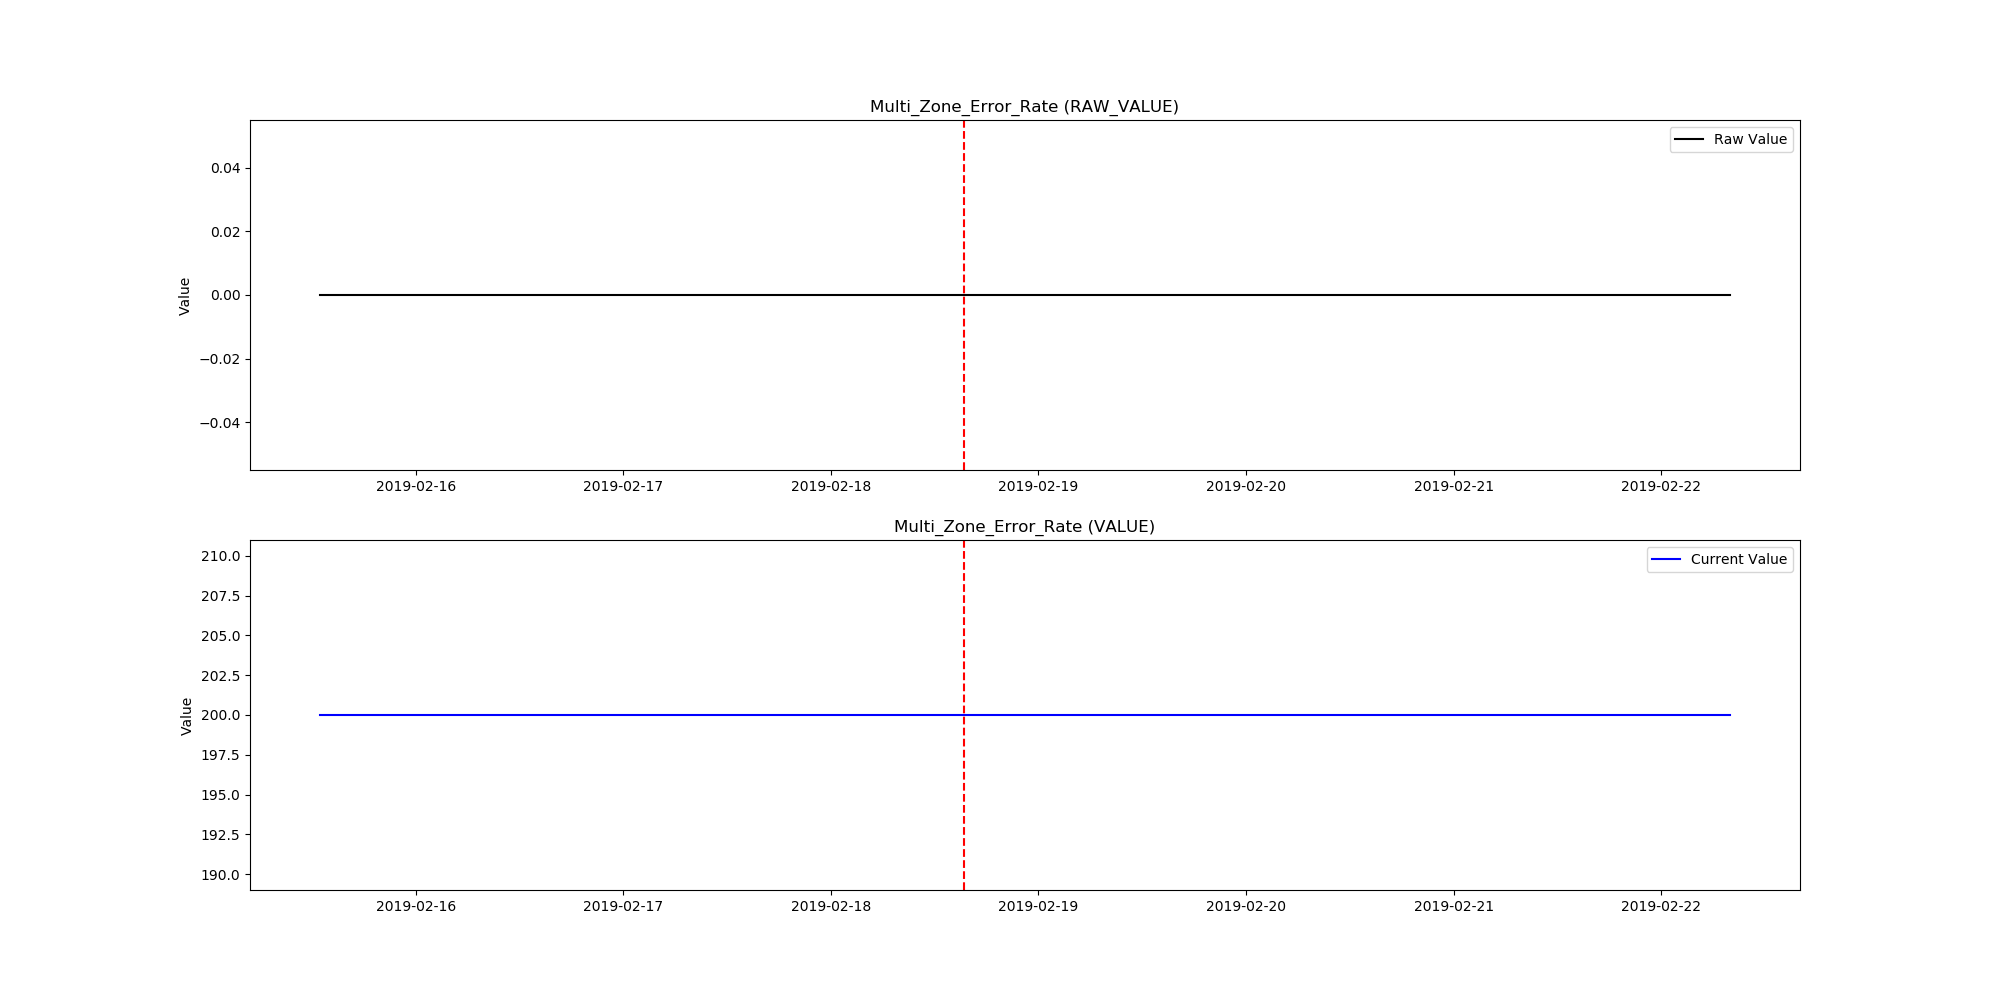Click the Value y-axis label of top chart
The image size is (2000, 1000).
pyautogui.click(x=185, y=296)
